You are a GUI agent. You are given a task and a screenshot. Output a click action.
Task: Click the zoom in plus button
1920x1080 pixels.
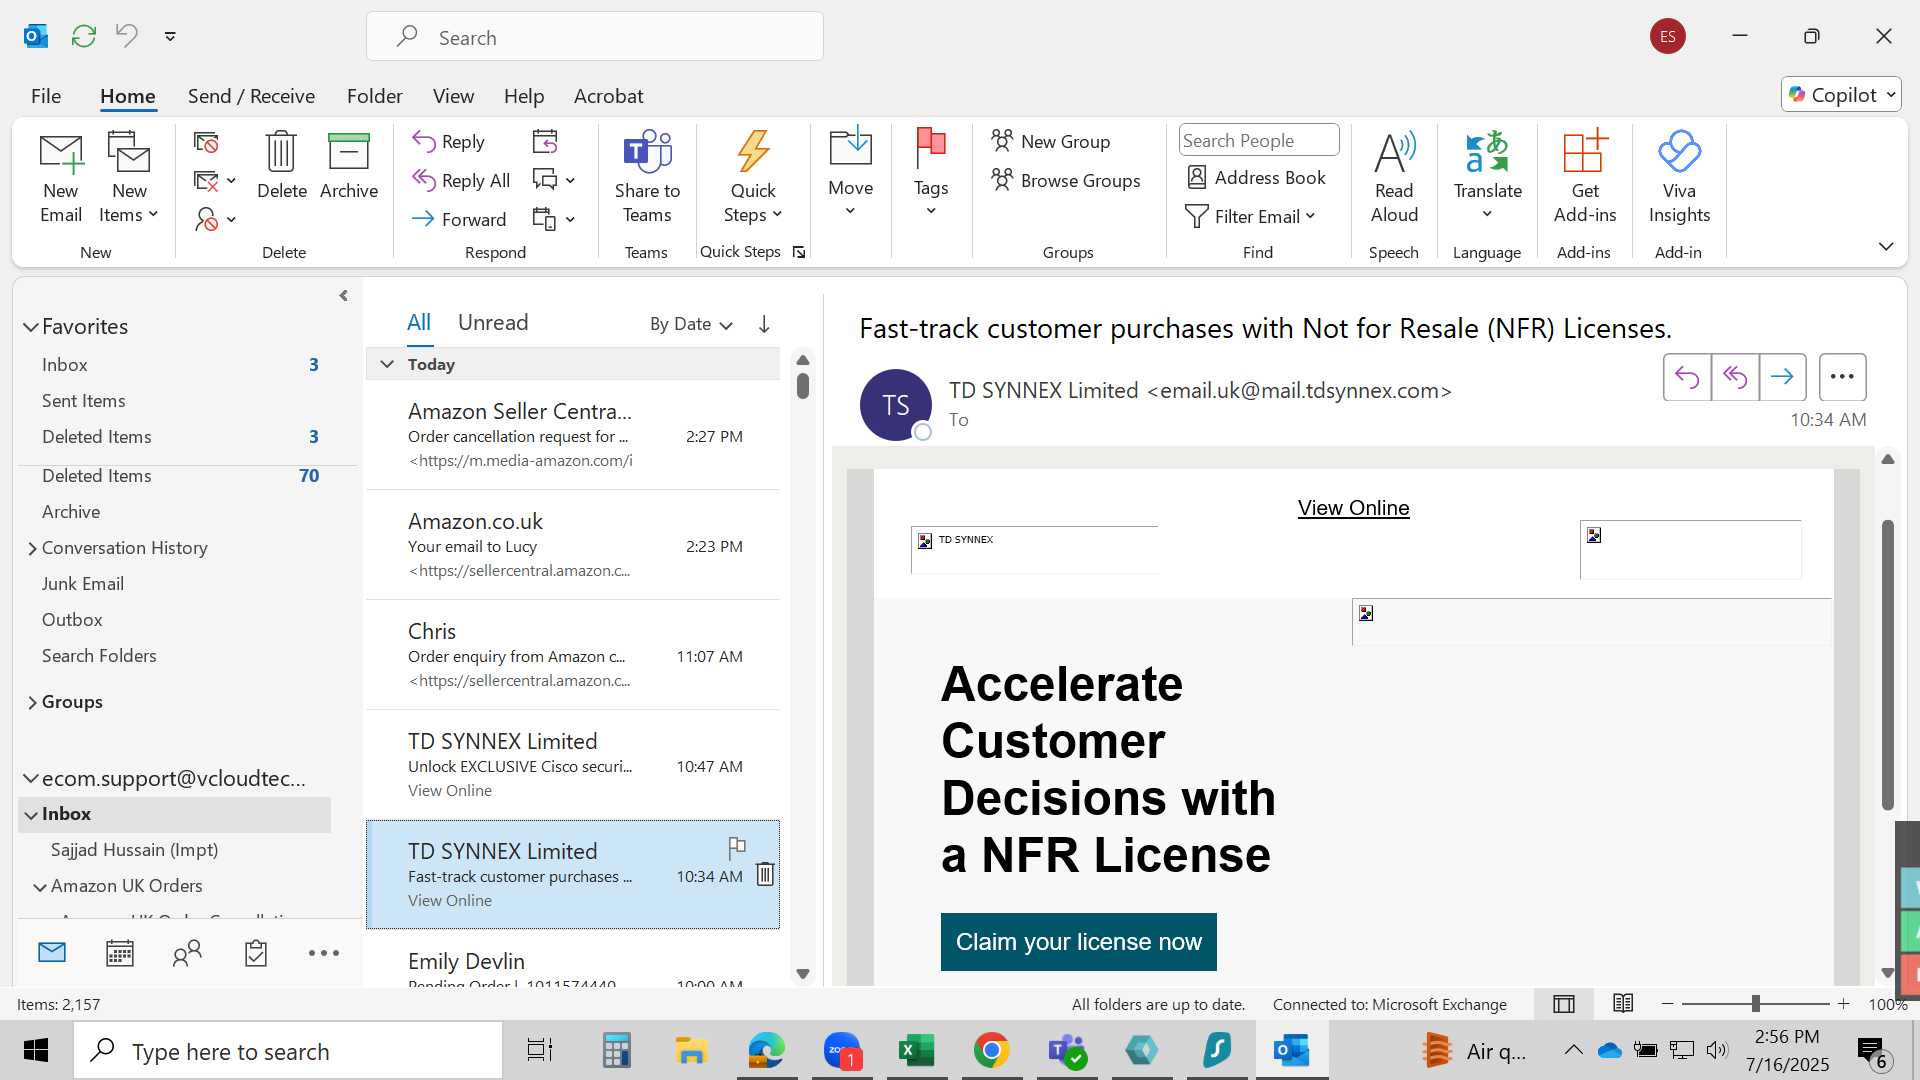[1843, 1004]
